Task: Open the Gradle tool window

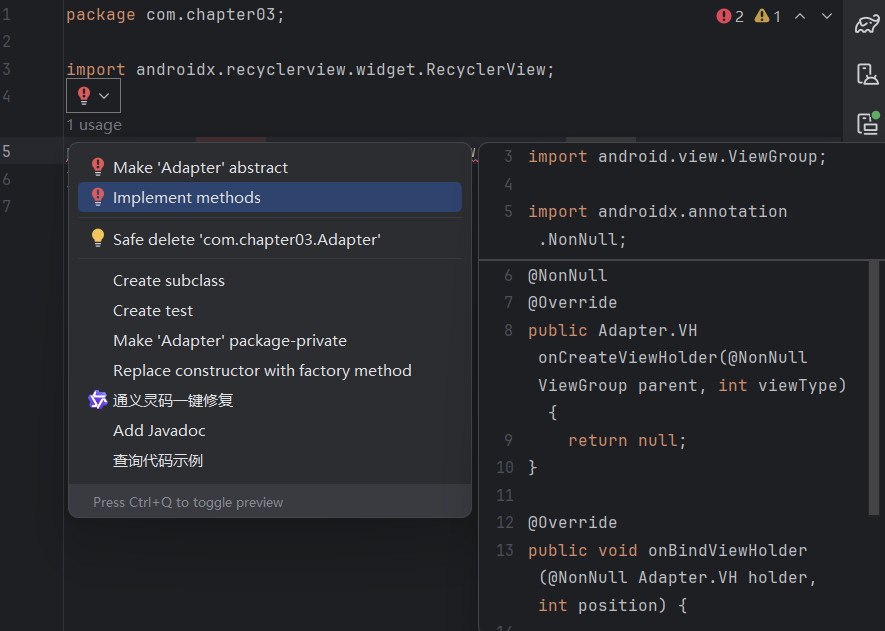Action: click(x=866, y=24)
